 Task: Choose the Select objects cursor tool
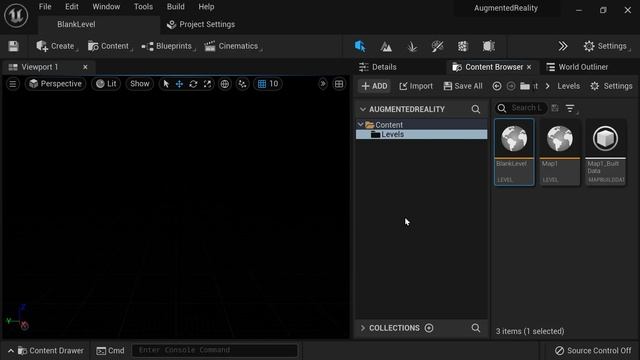[166, 84]
